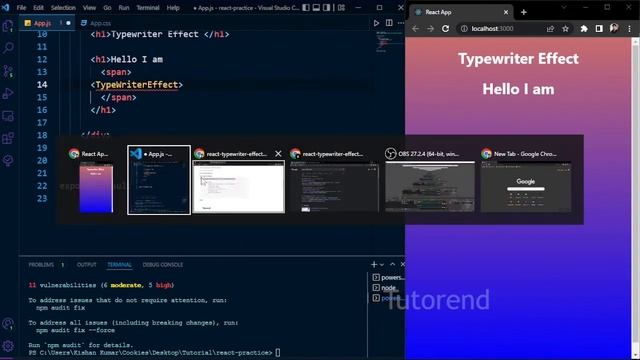Open the File menu
640x360 pixels.
pyautogui.click(x=21, y=7)
